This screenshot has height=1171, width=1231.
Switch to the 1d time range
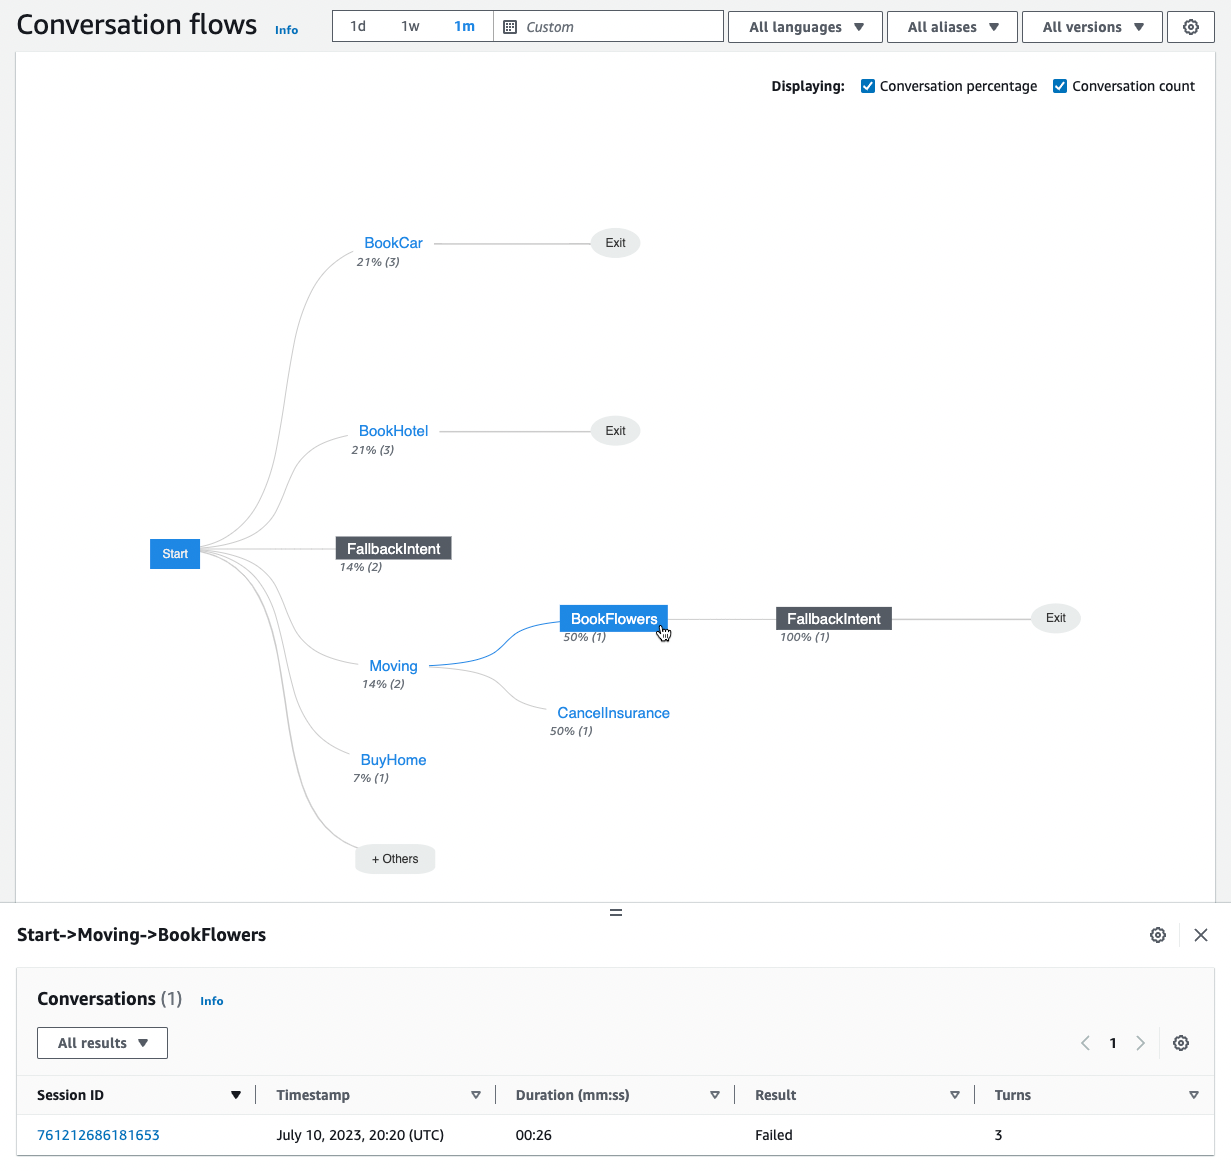(x=358, y=27)
